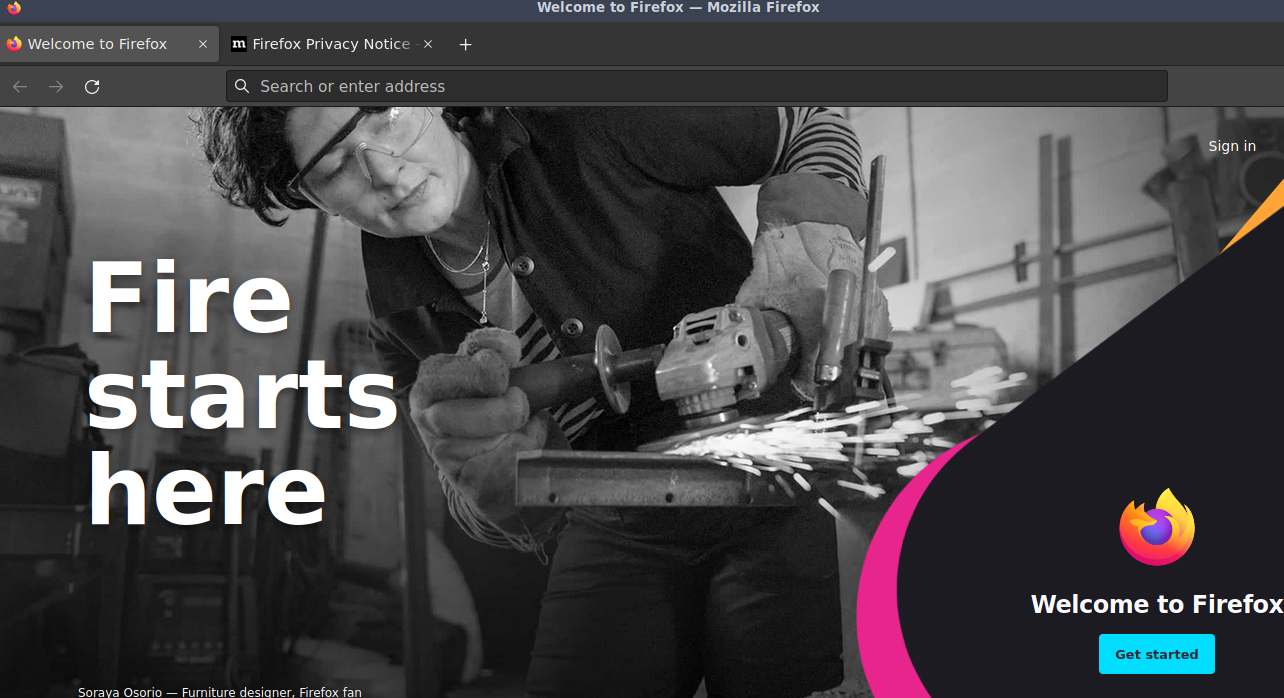Click the Firefox logo above Welcome text
1284x698 pixels.
(x=1157, y=527)
